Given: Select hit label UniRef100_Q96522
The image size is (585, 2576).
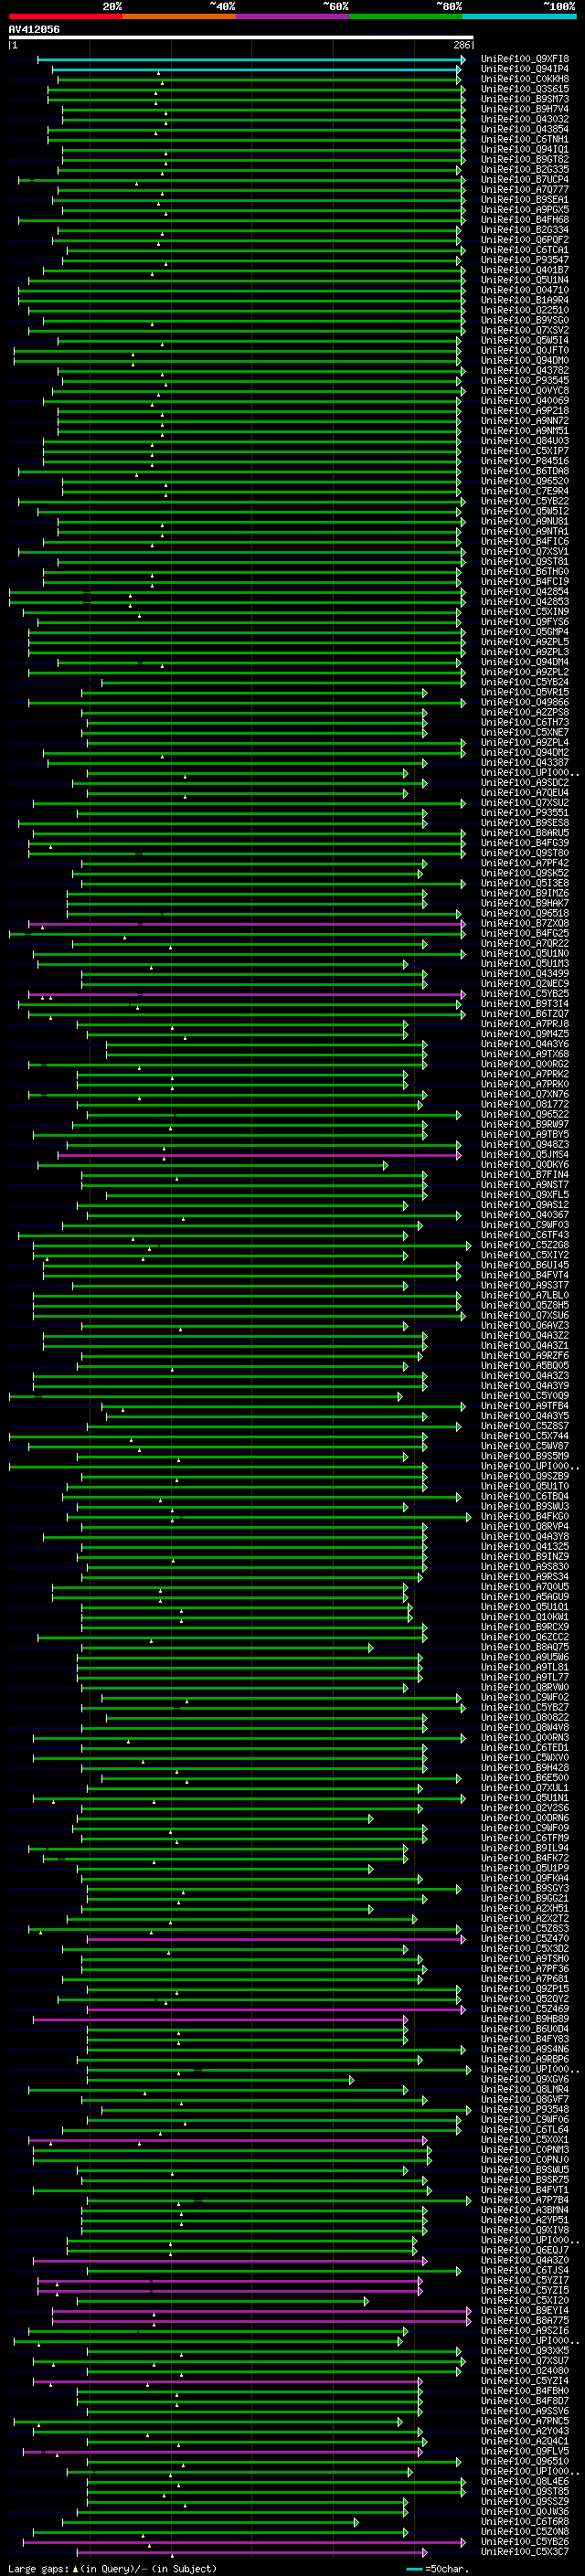Looking at the screenshot, I should click(x=525, y=1114).
